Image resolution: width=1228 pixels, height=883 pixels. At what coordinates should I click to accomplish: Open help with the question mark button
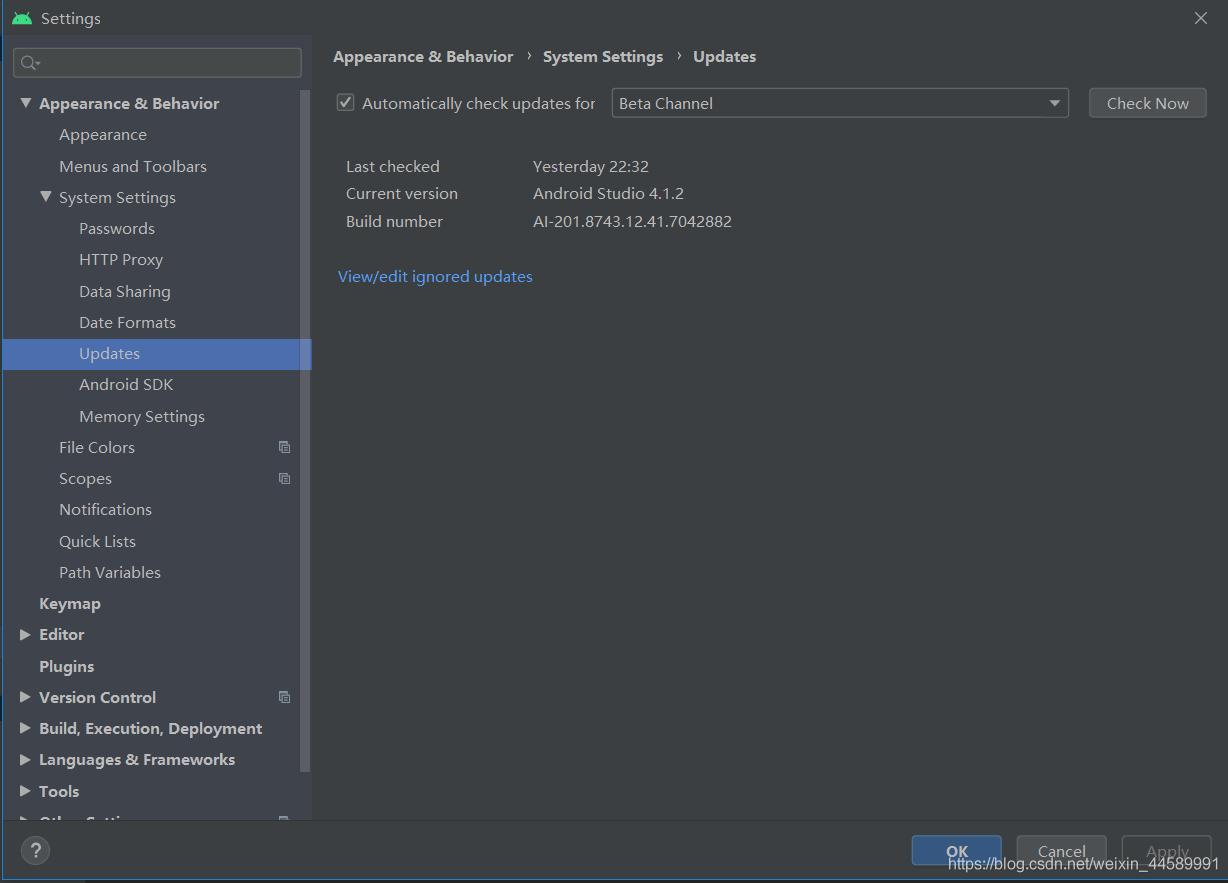click(35, 851)
